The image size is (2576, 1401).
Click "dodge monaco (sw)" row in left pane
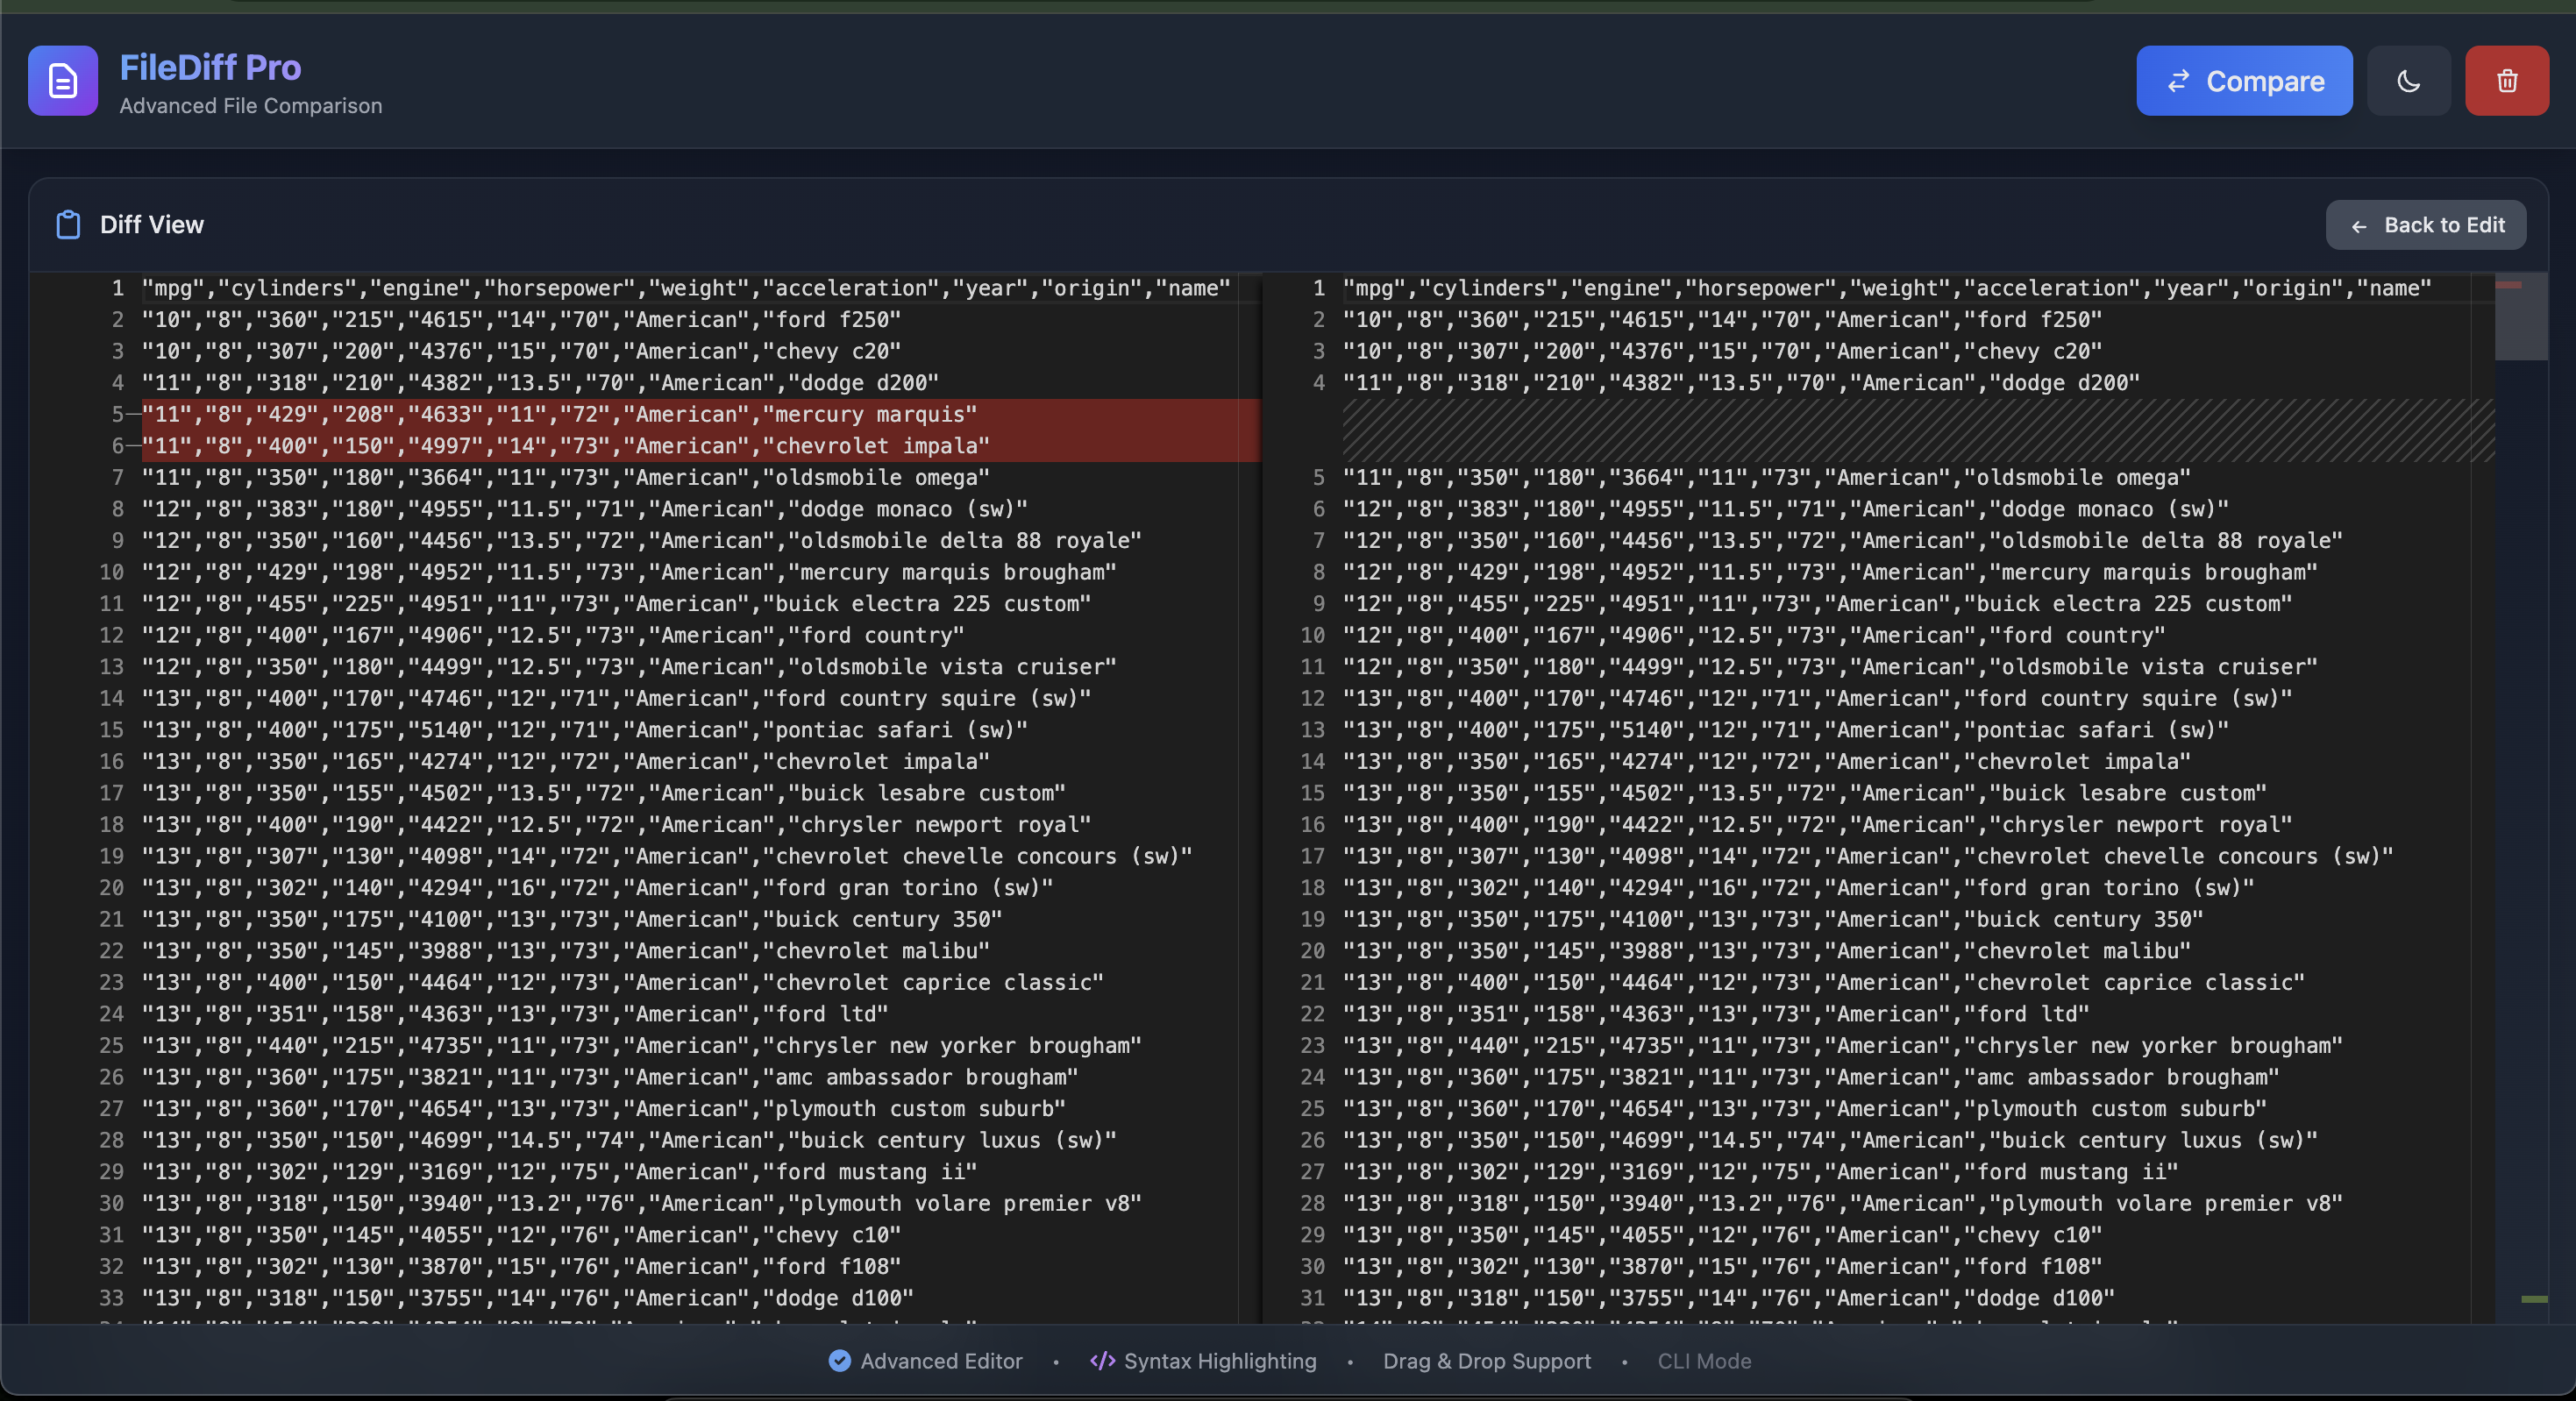[x=585, y=509]
